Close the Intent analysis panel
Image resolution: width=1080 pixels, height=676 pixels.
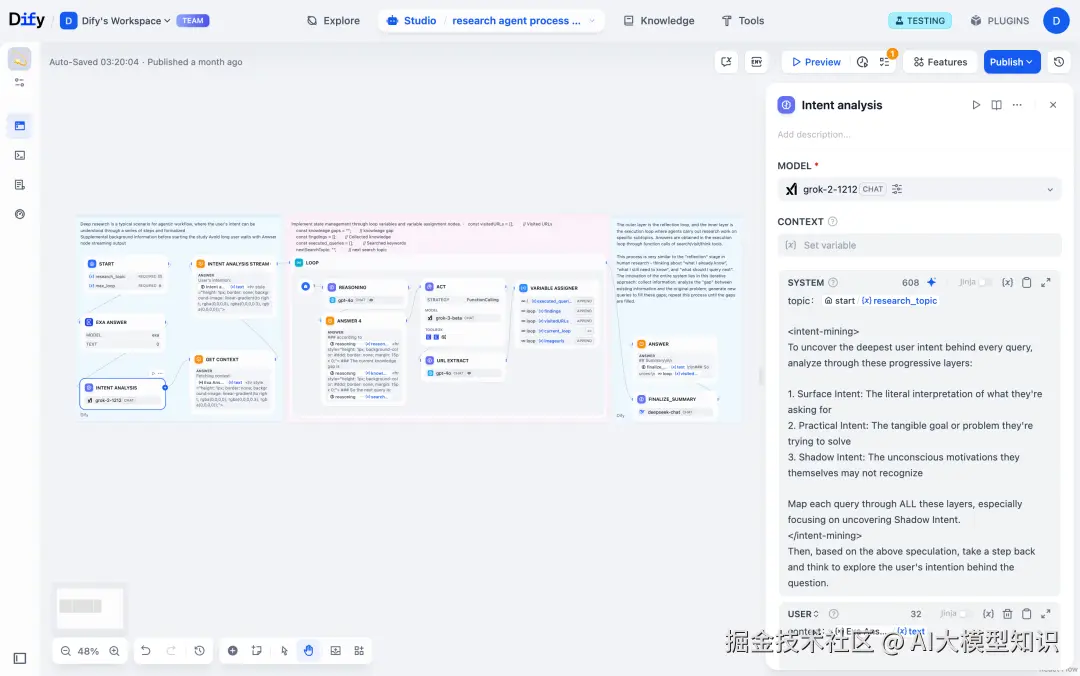pyautogui.click(x=1053, y=105)
